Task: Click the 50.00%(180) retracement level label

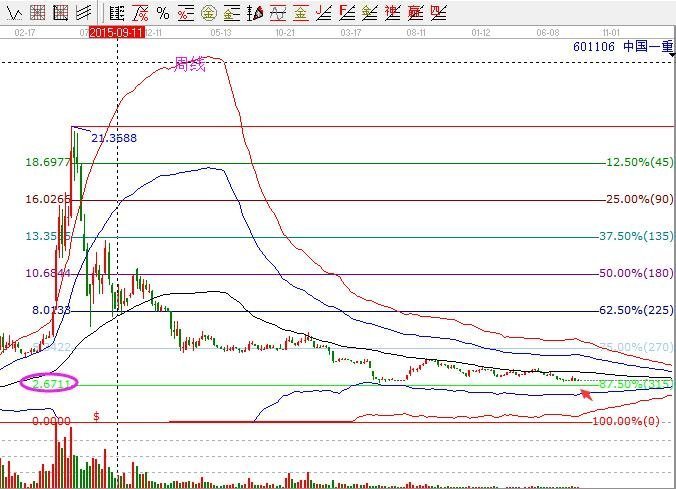Action: [x=638, y=273]
